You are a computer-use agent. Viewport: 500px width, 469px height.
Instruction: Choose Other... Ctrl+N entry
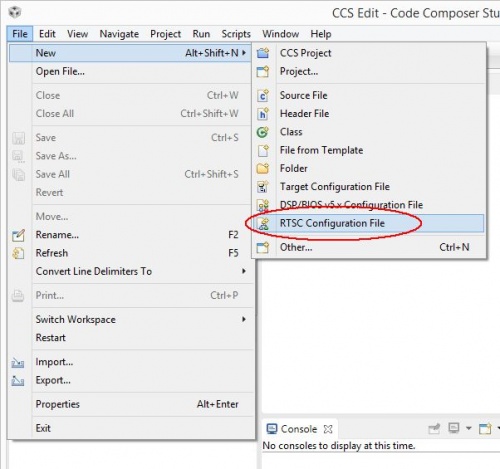369,247
